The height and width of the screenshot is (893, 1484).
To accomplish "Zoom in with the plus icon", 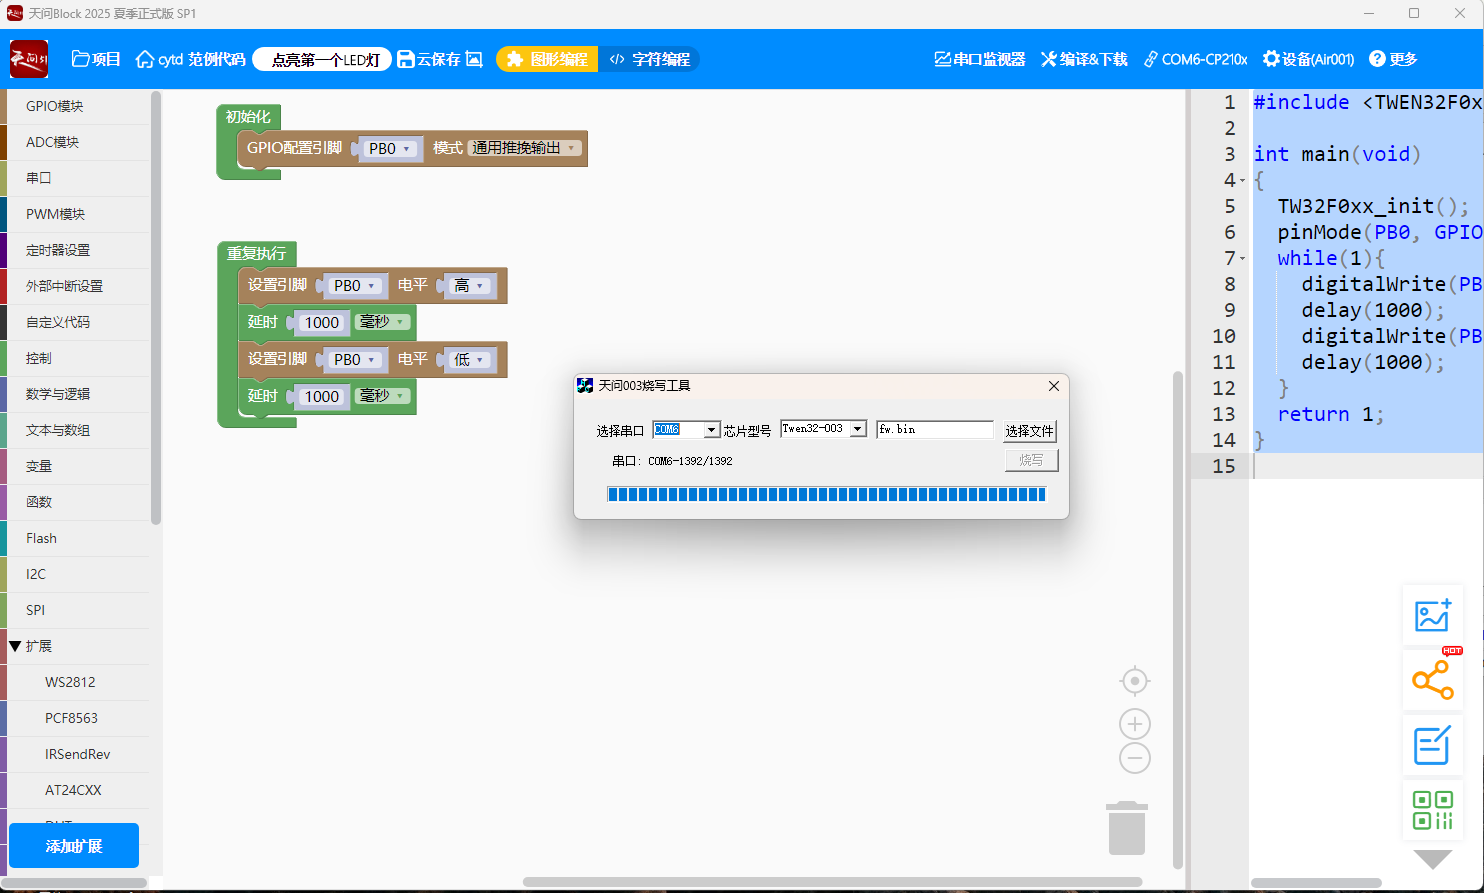I will point(1134,724).
